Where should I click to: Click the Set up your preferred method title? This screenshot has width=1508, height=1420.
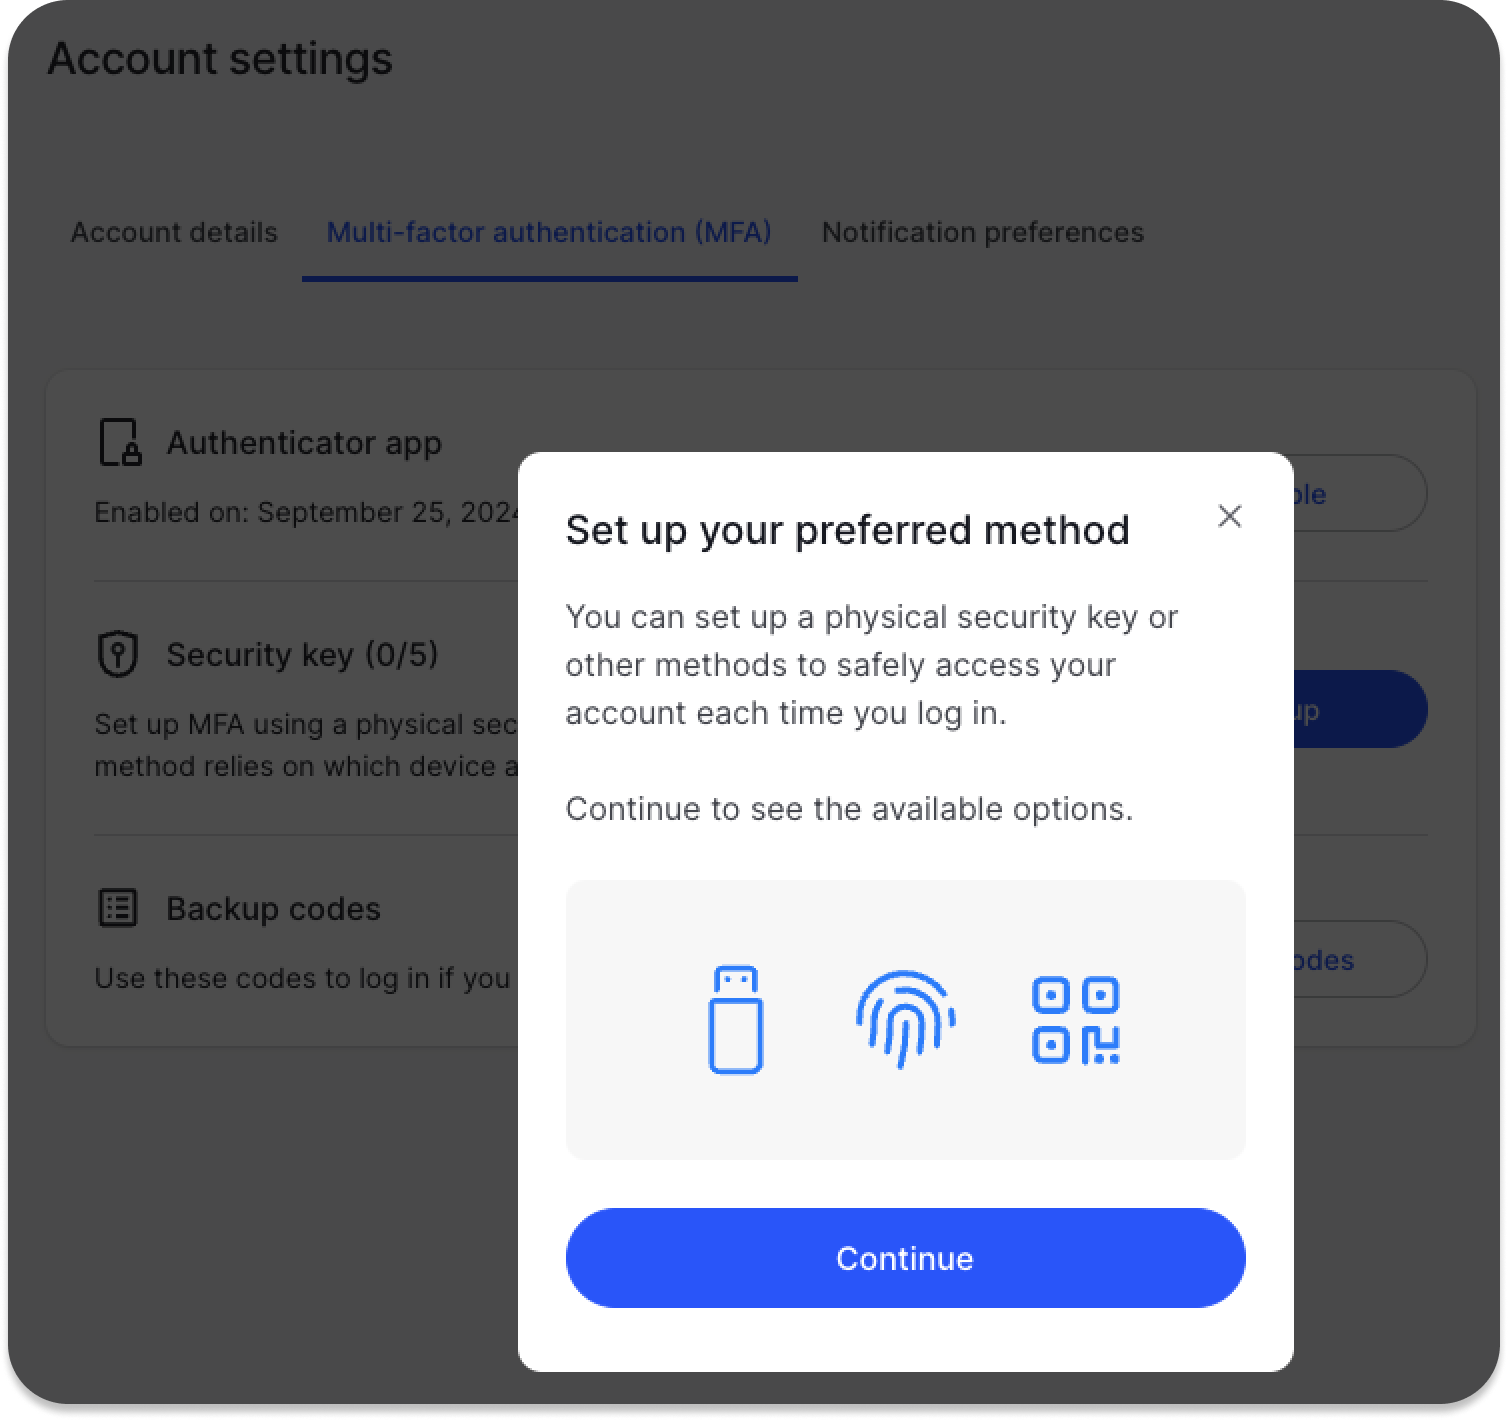pos(847,530)
